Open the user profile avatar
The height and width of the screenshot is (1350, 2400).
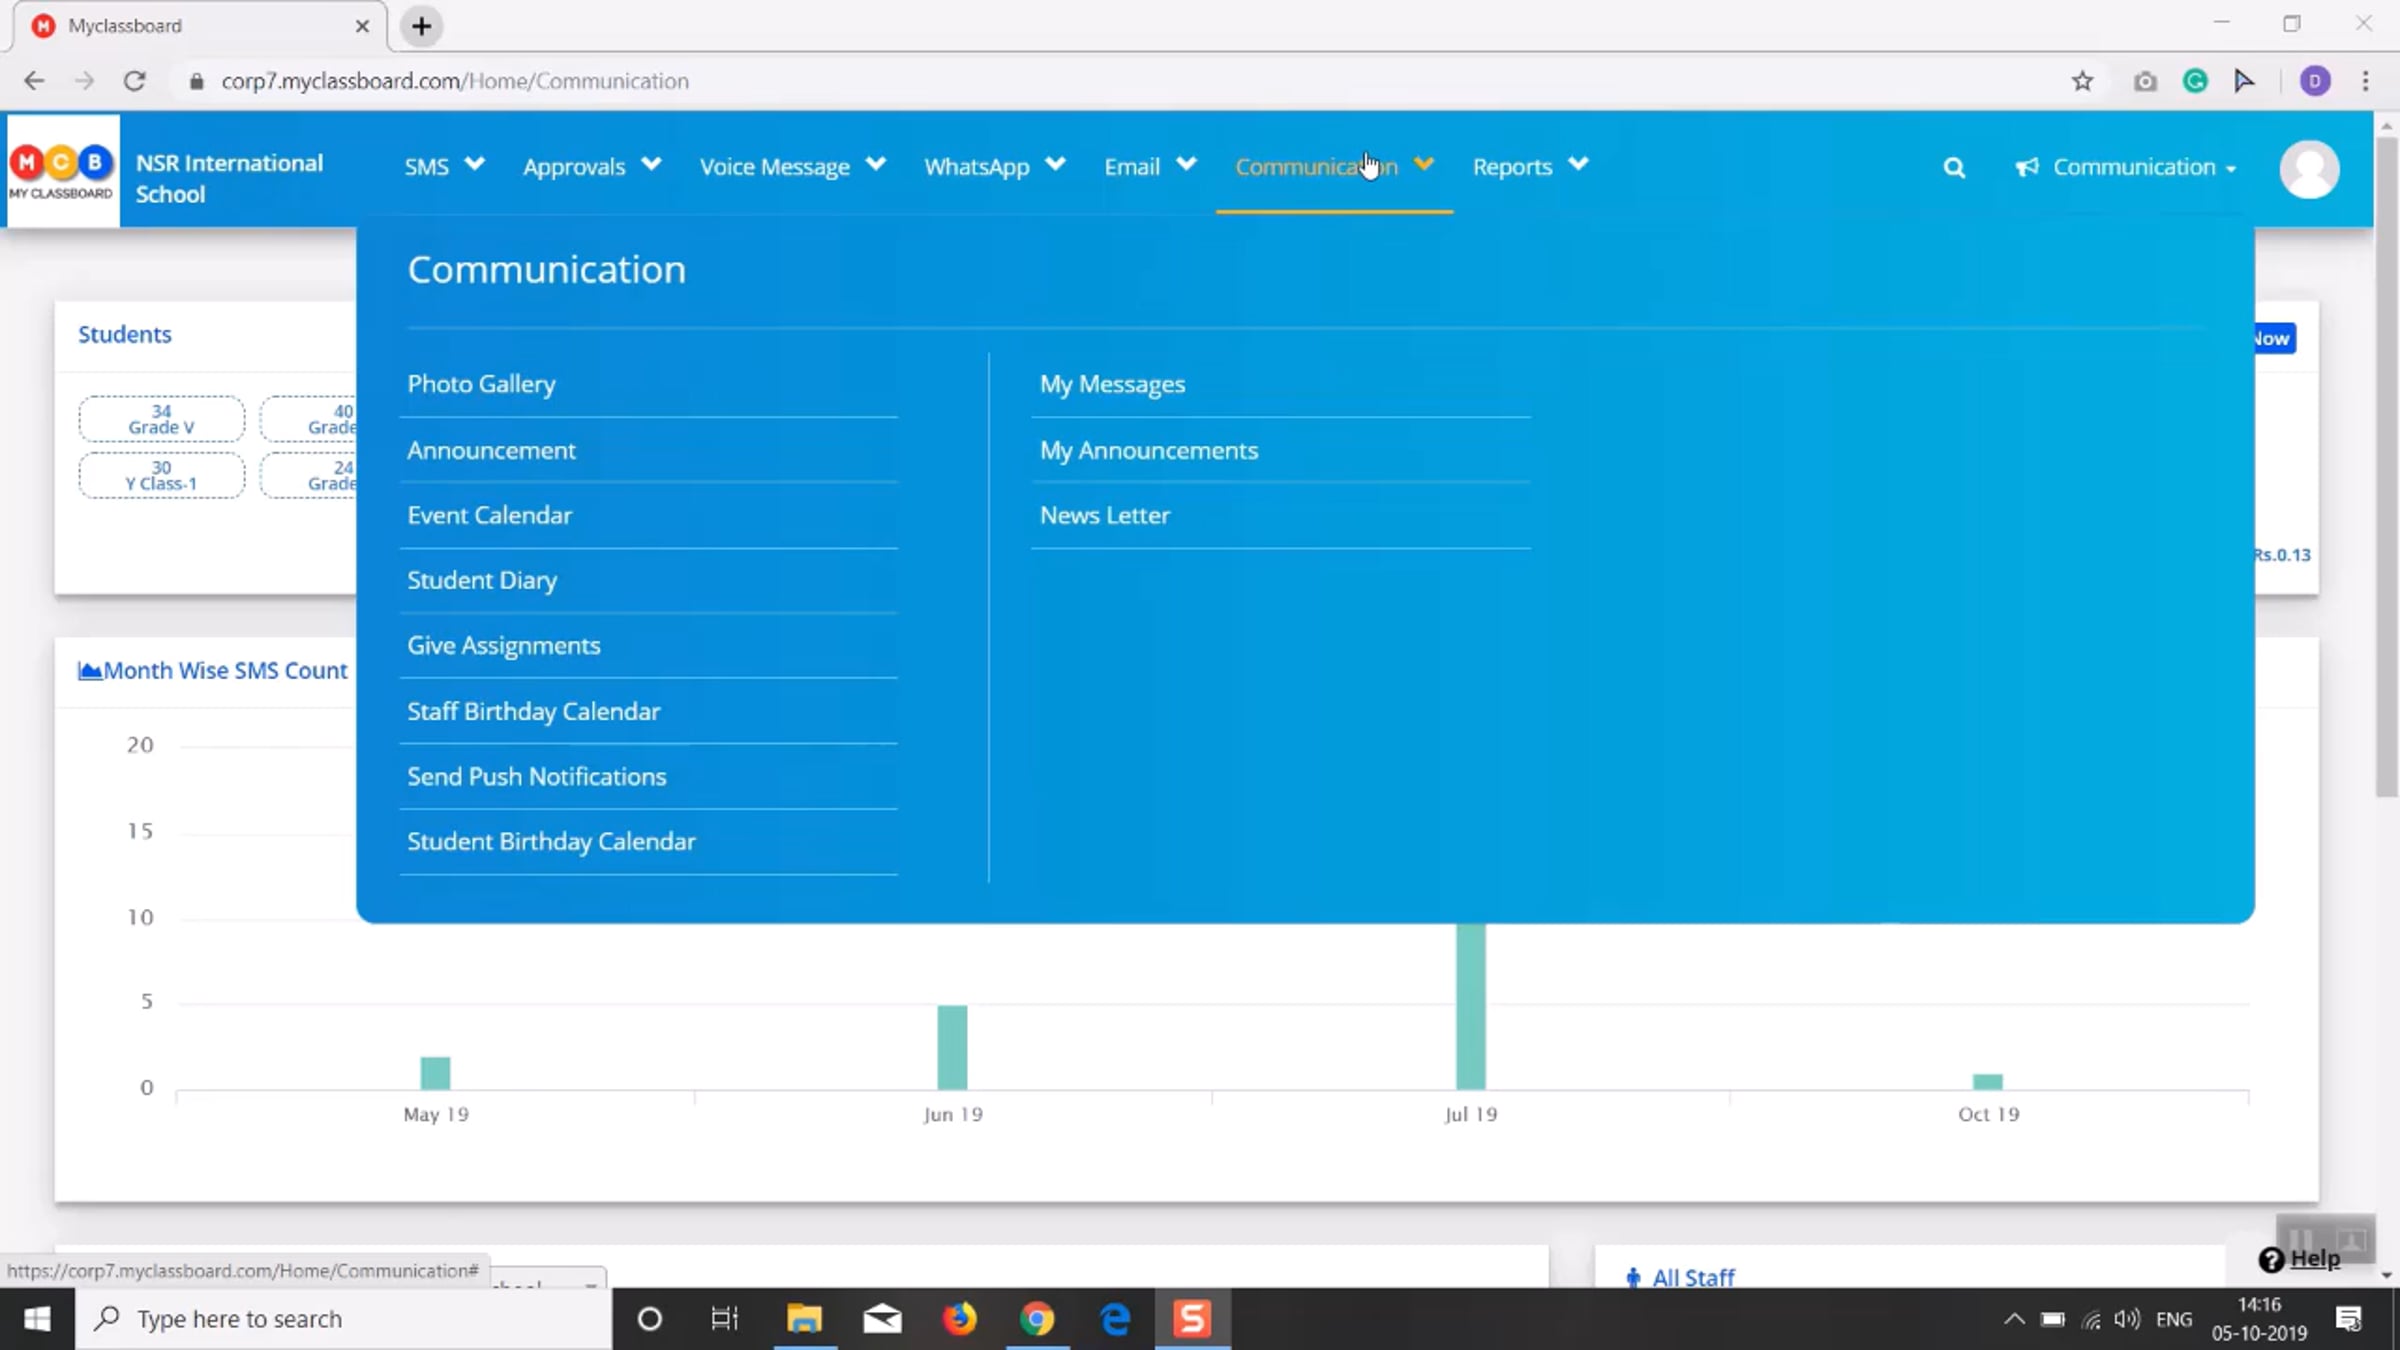pyautogui.click(x=2309, y=169)
